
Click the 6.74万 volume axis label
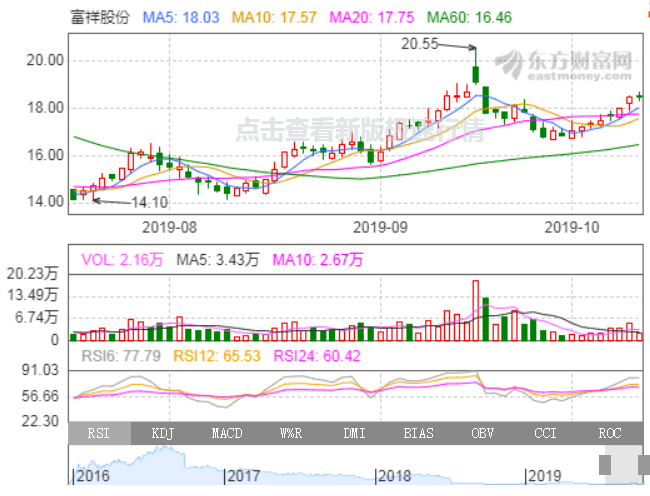pos(36,318)
